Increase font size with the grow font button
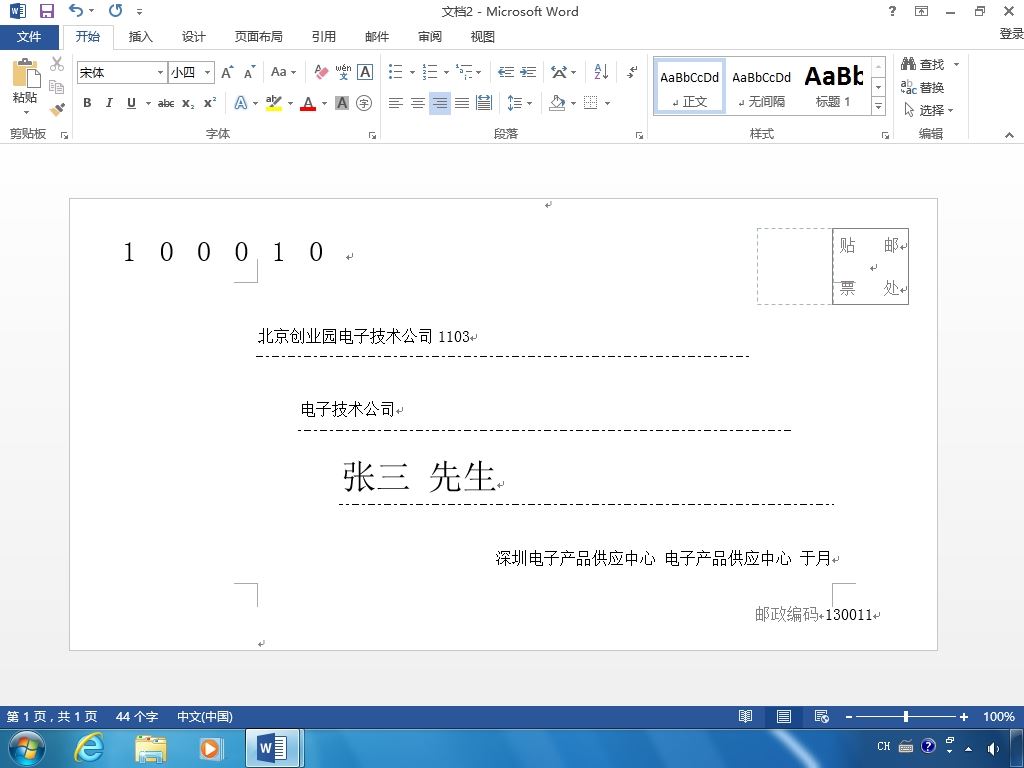Screen dimensions: 1024x768 227,72
